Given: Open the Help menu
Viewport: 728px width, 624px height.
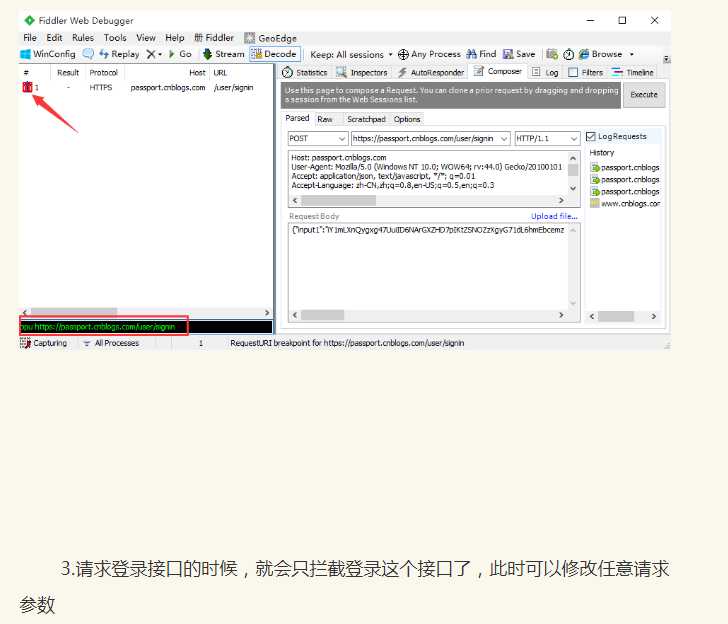Looking at the screenshot, I should [x=175, y=38].
